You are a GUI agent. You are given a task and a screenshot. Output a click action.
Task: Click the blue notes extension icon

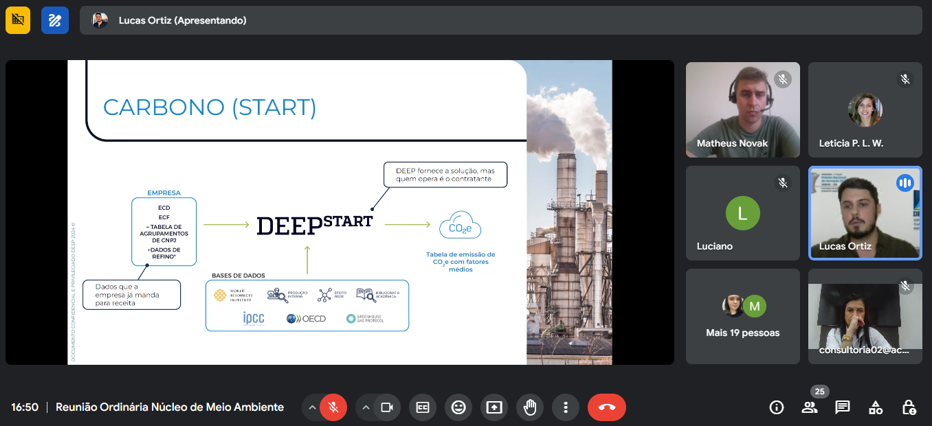55,20
